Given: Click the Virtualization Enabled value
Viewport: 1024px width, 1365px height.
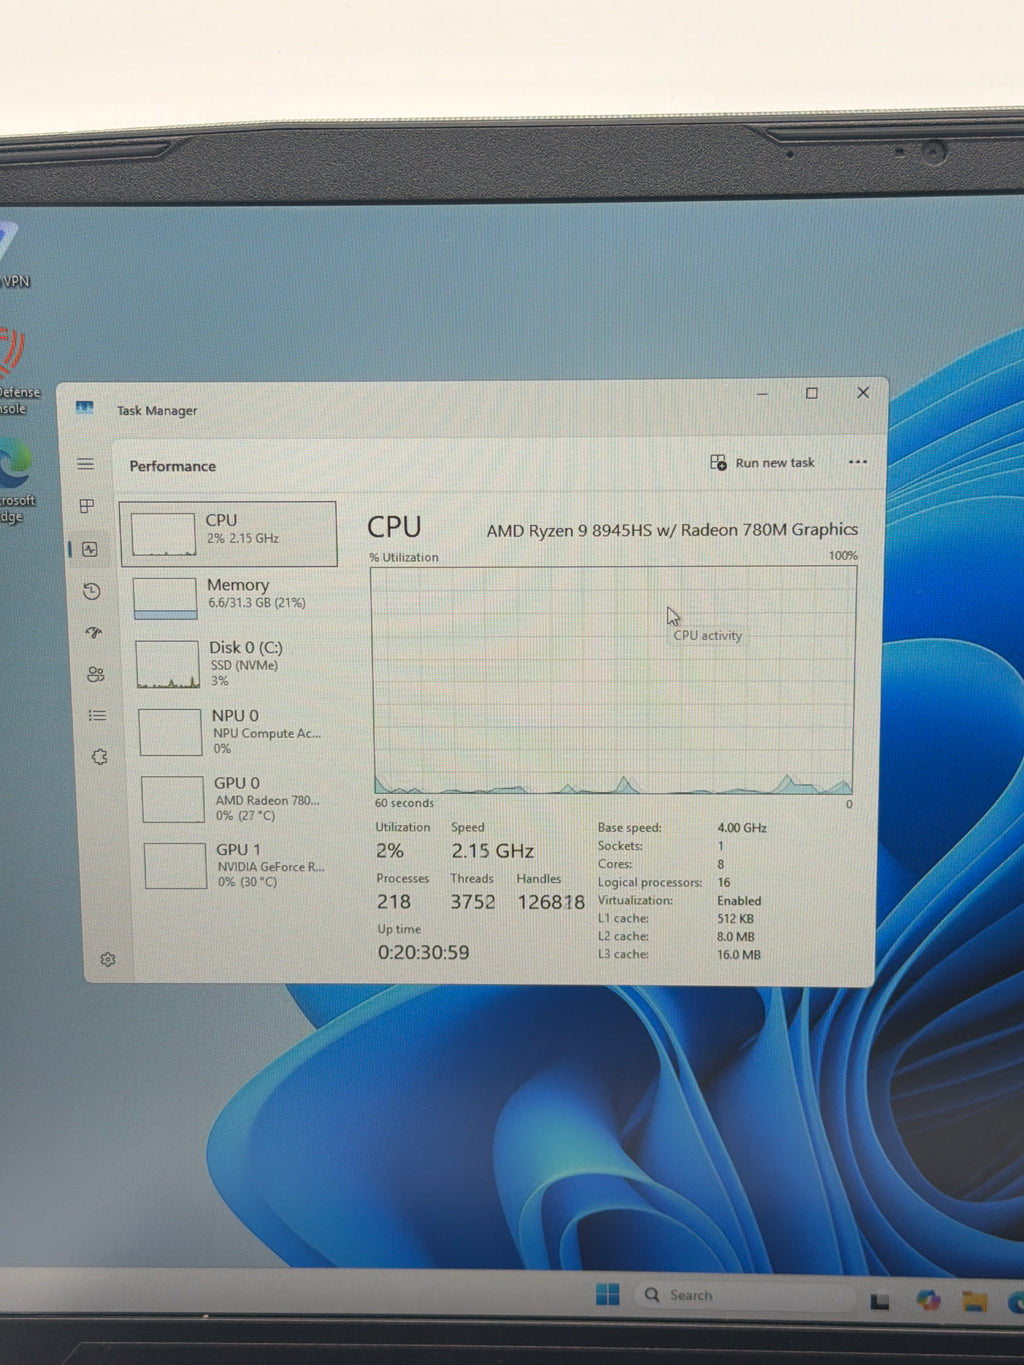Looking at the screenshot, I should click(x=739, y=901).
